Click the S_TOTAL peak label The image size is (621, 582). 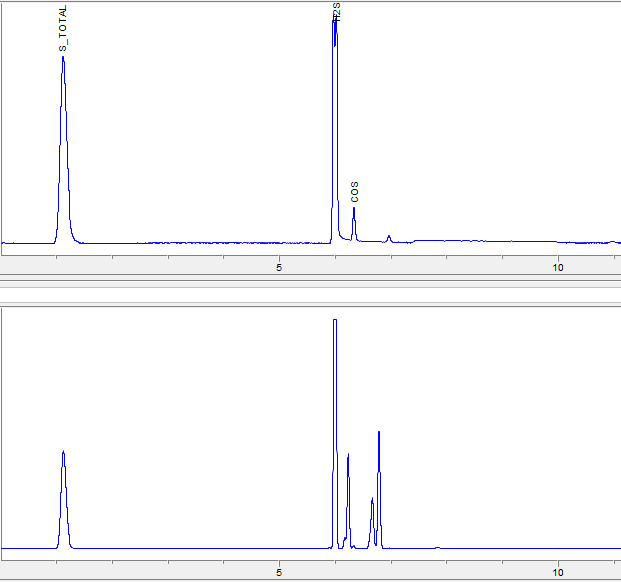pyautogui.click(x=63, y=29)
